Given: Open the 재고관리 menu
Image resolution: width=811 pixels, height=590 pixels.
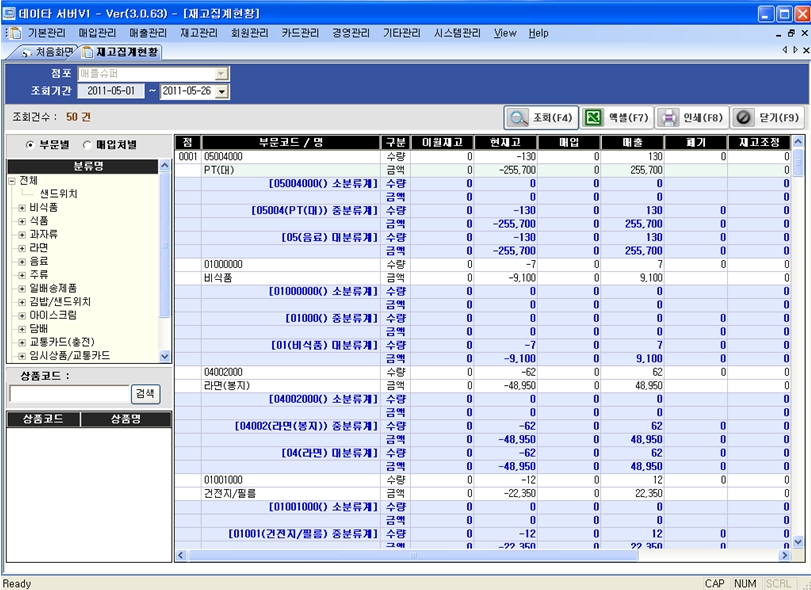Looking at the screenshot, I should click(x=200, y=33).
